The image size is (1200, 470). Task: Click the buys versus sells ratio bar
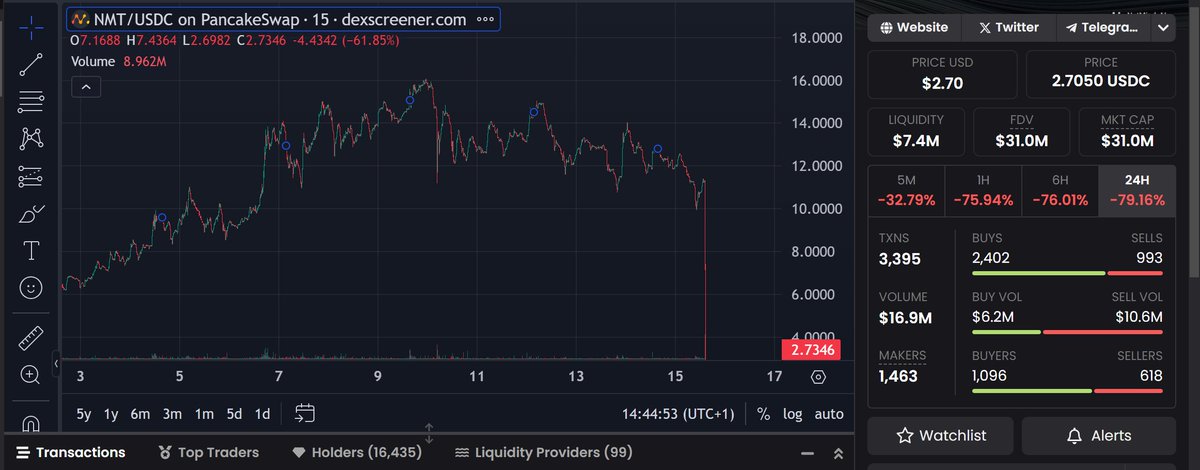tap(1067, 273)
